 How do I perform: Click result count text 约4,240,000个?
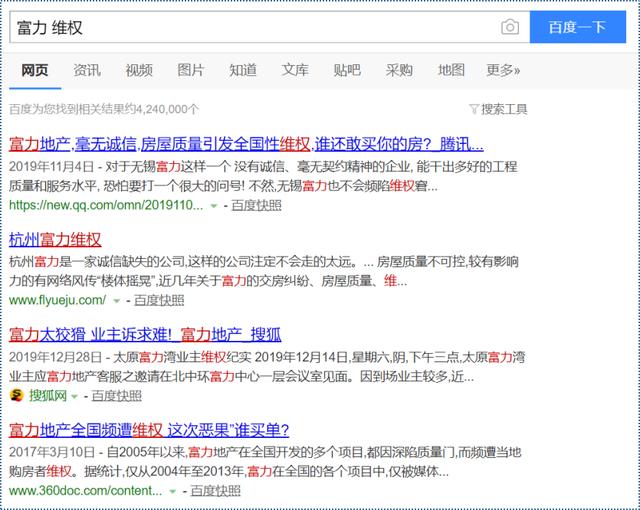(162, 109)
